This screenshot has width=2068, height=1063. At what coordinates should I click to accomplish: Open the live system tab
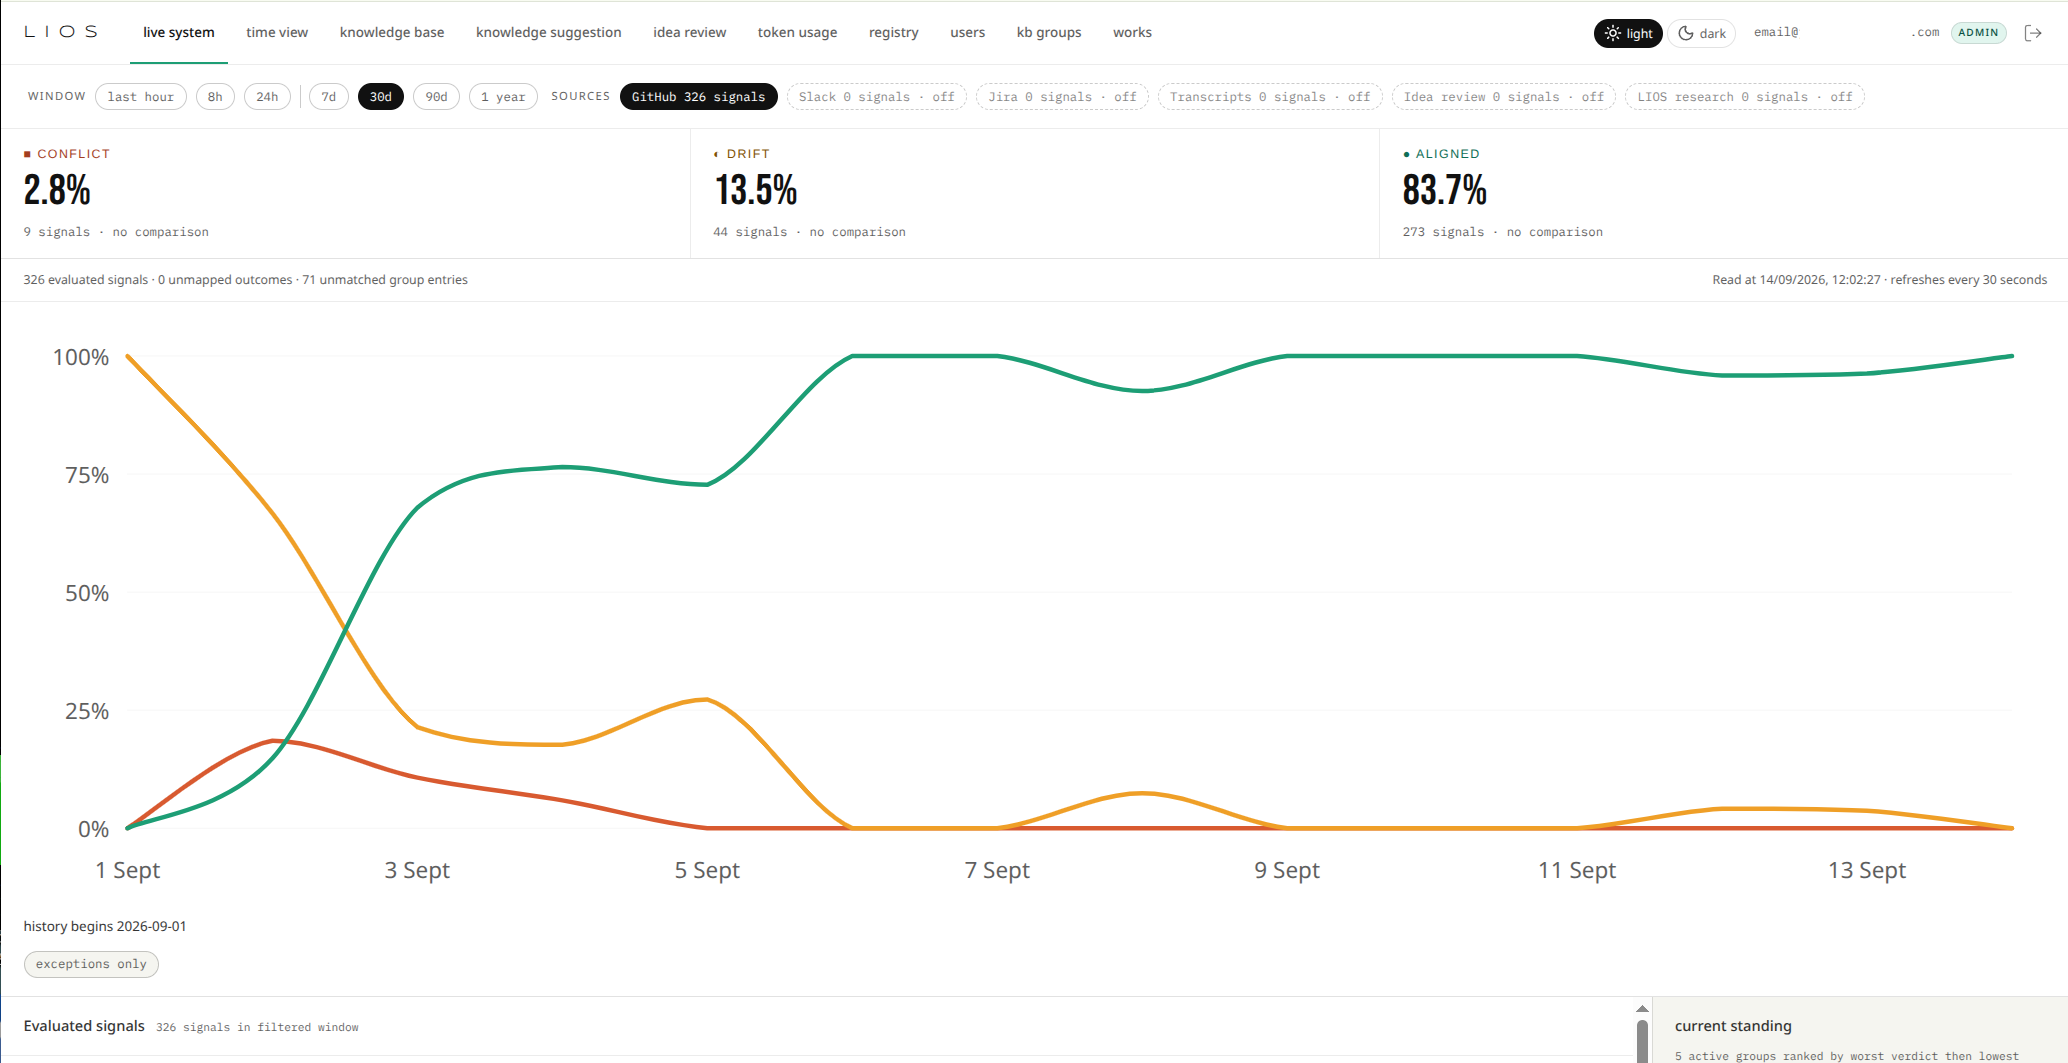coord(179,32)
